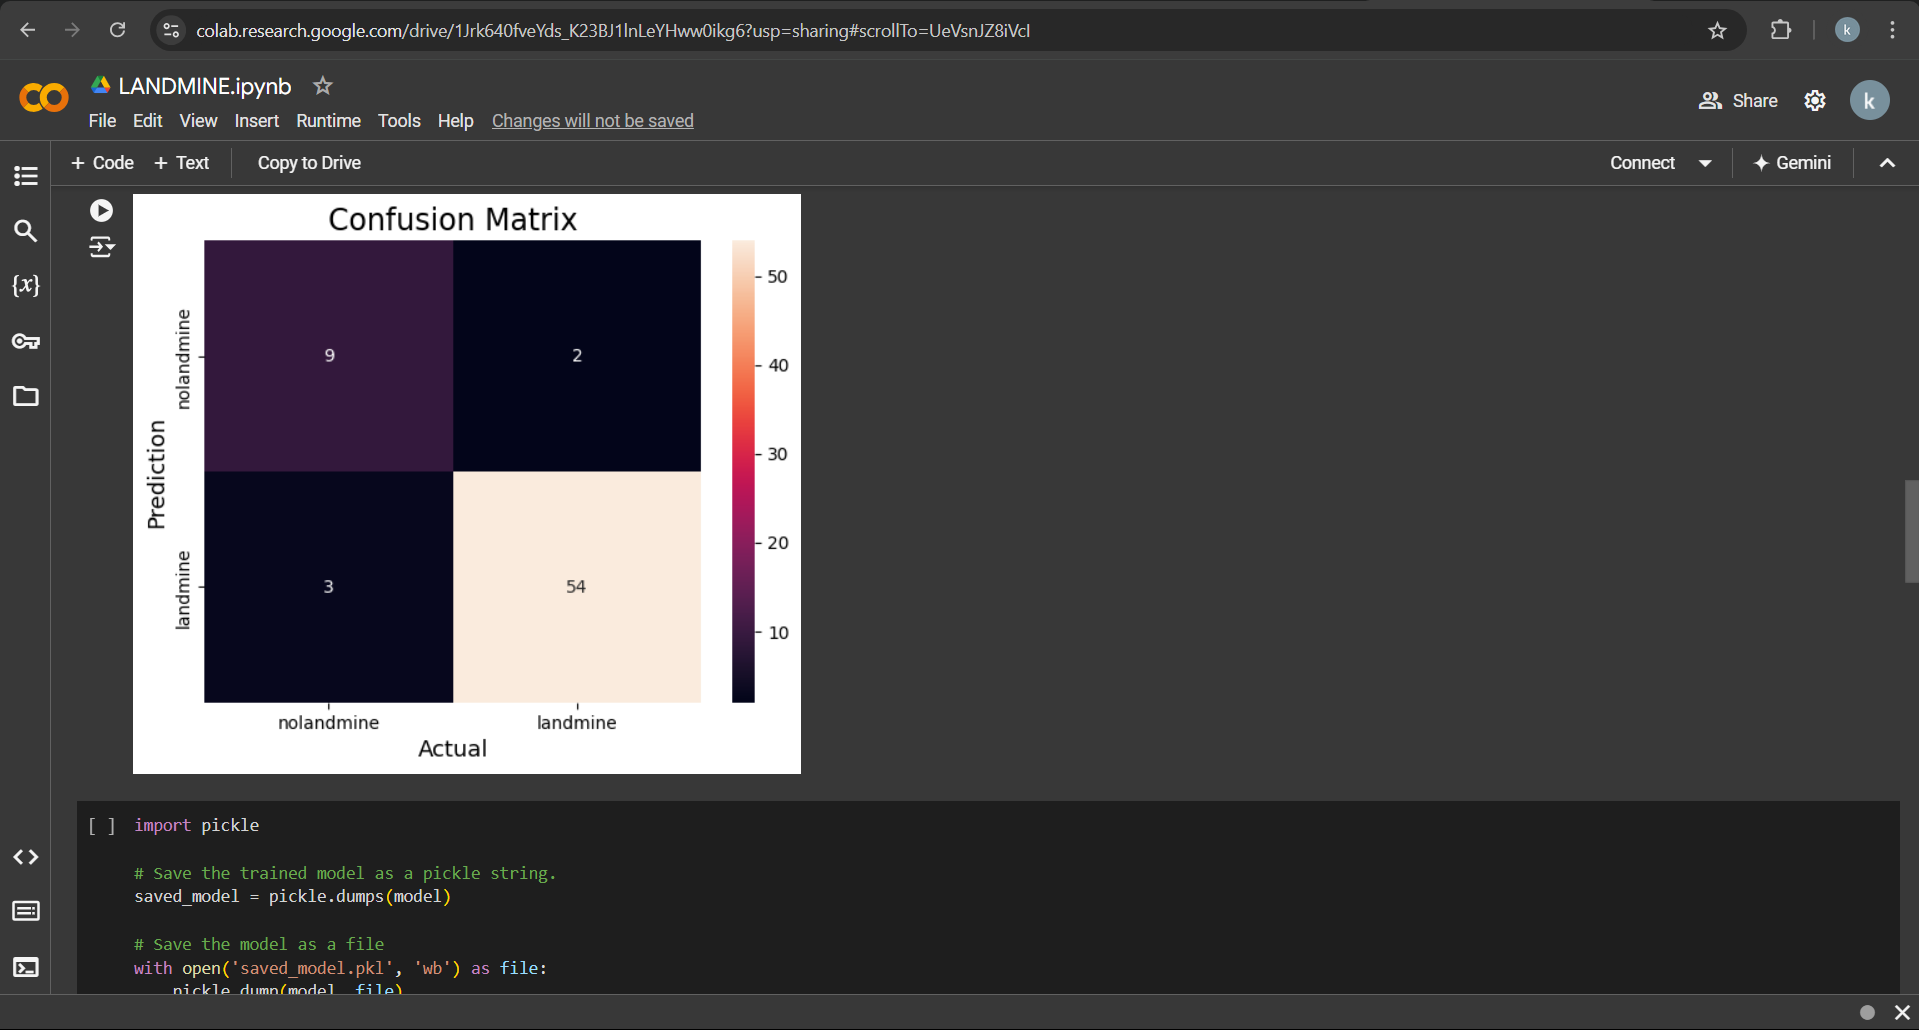Viewport: 1919px width, 1030px height.
Task: Open find and replace panel
Action: 26,231
